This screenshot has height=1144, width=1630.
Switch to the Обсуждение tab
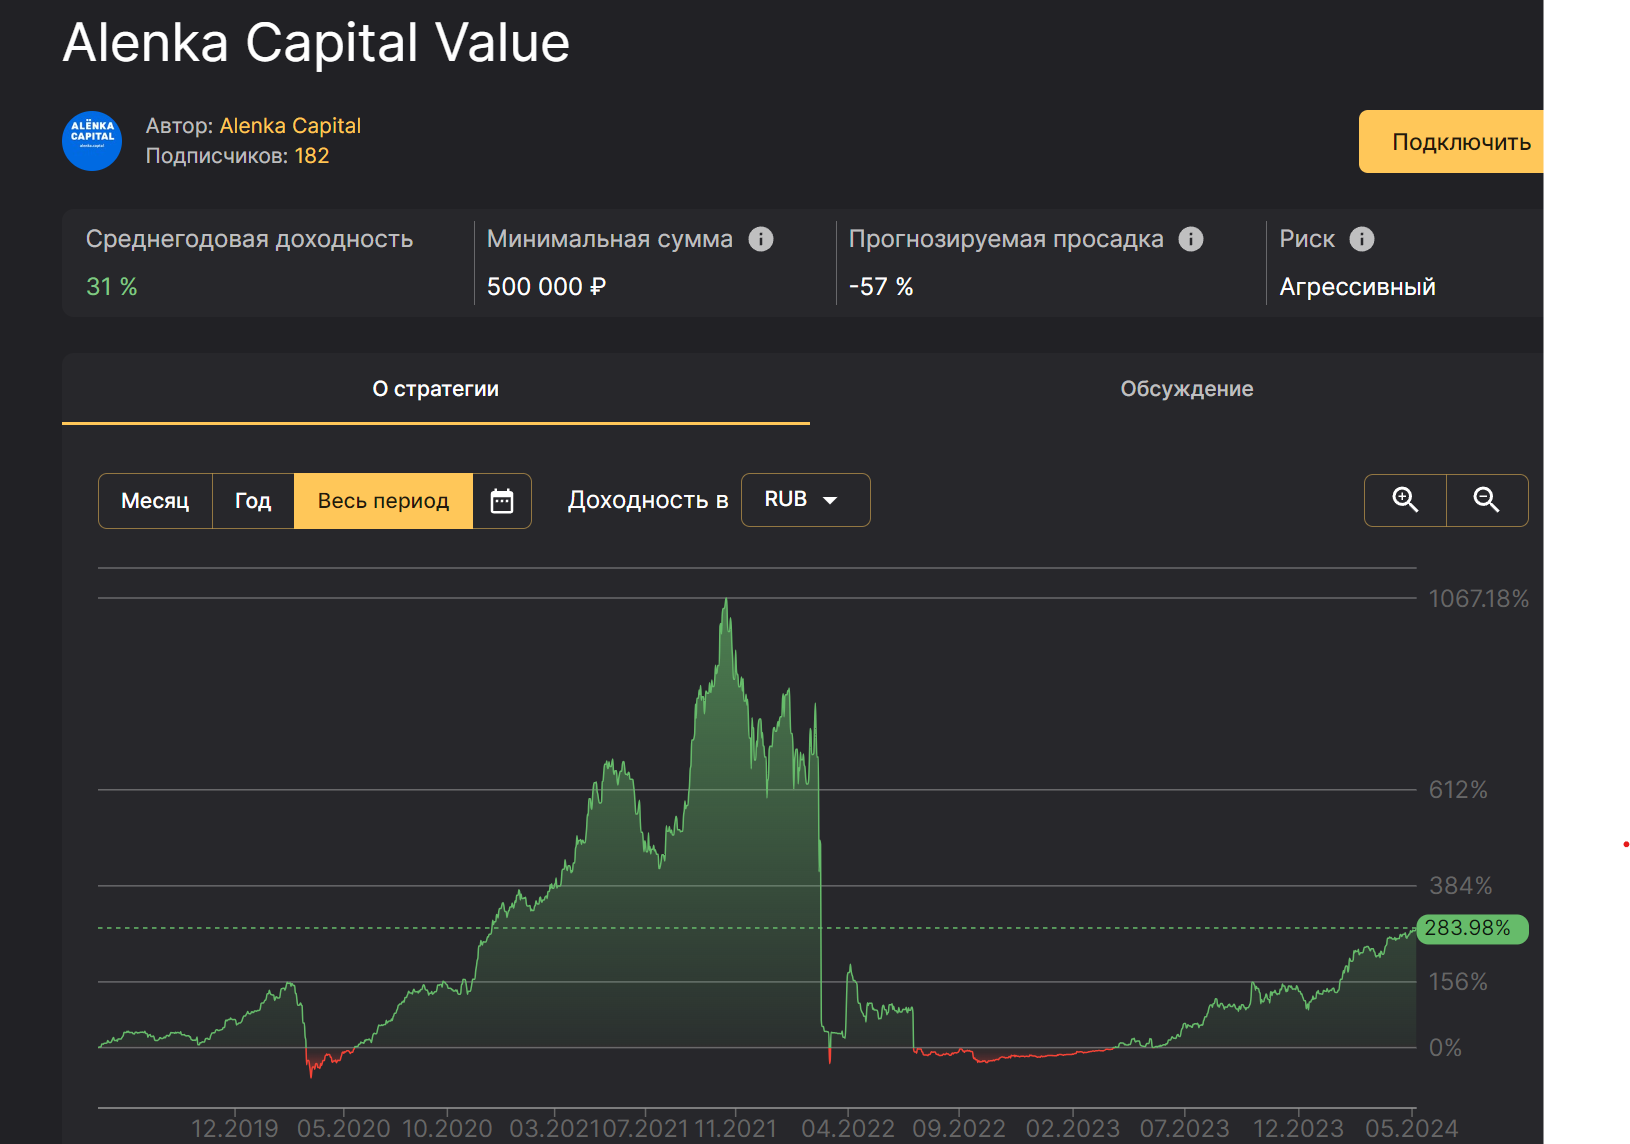[1186, 389]
